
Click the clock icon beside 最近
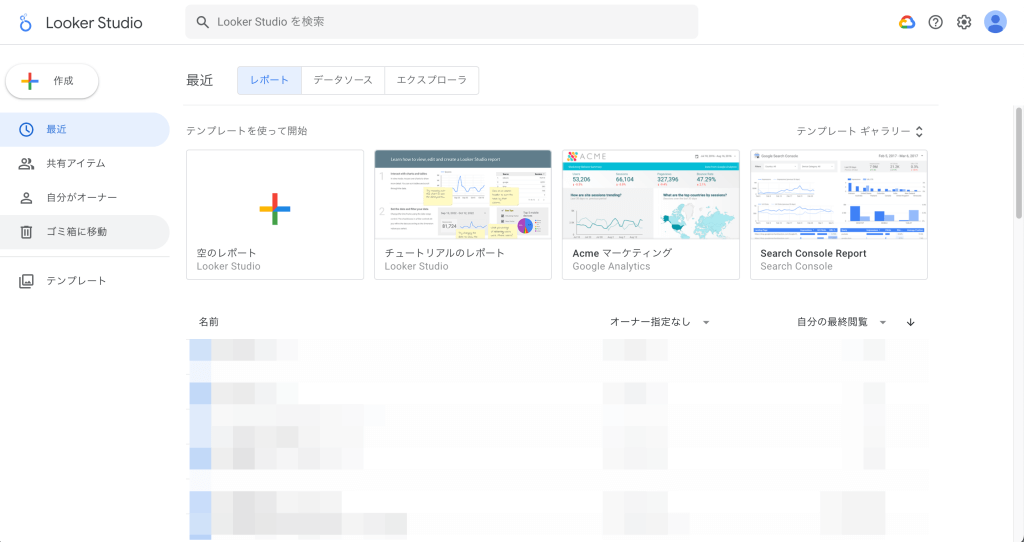[x=26, y=129]
